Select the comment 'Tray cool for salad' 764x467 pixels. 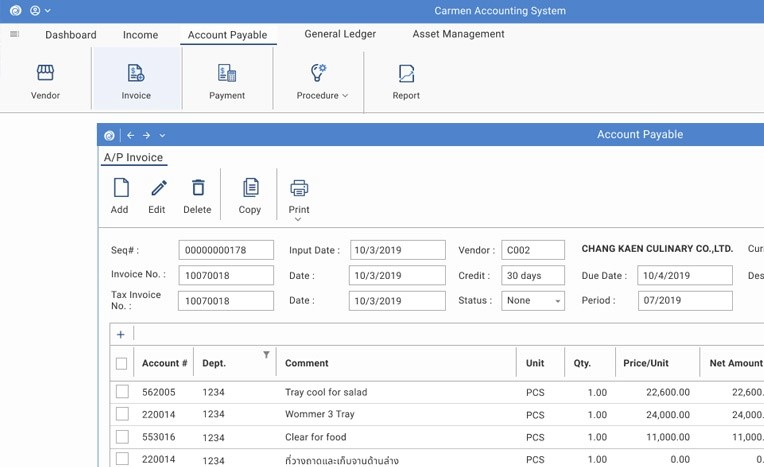(x=326, y=392)
